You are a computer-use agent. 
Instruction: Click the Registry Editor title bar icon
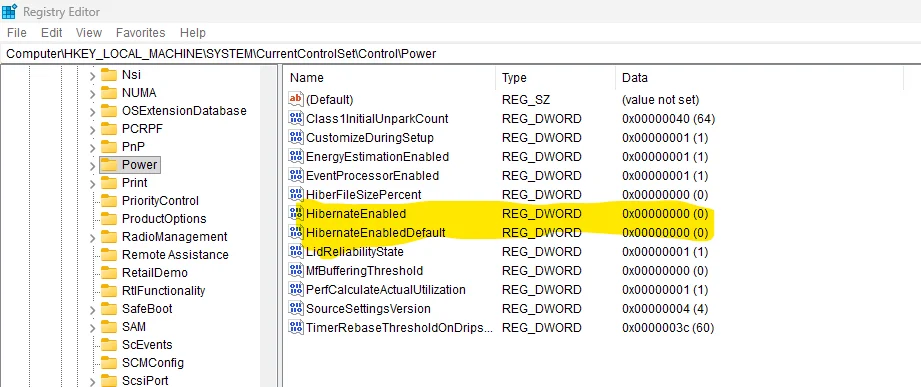(10, 11)
